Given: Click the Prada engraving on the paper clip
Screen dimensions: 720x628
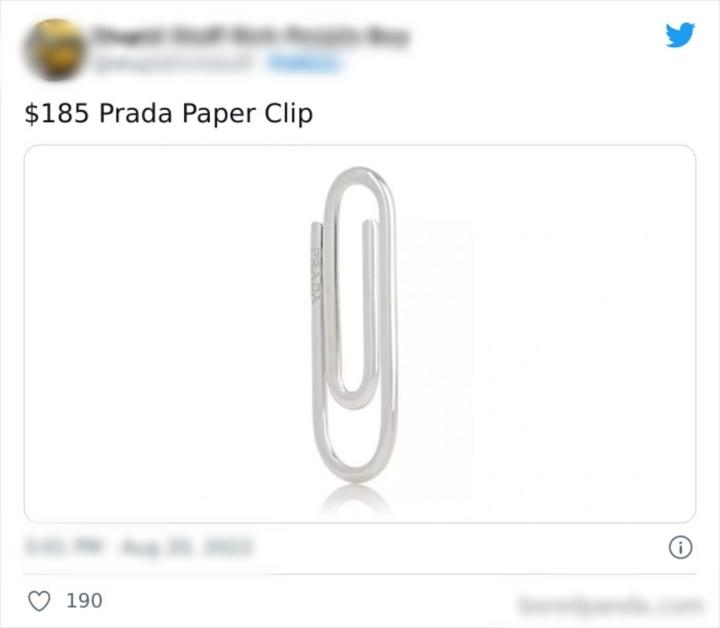Looking at the screenshot, I should point(316,275).
